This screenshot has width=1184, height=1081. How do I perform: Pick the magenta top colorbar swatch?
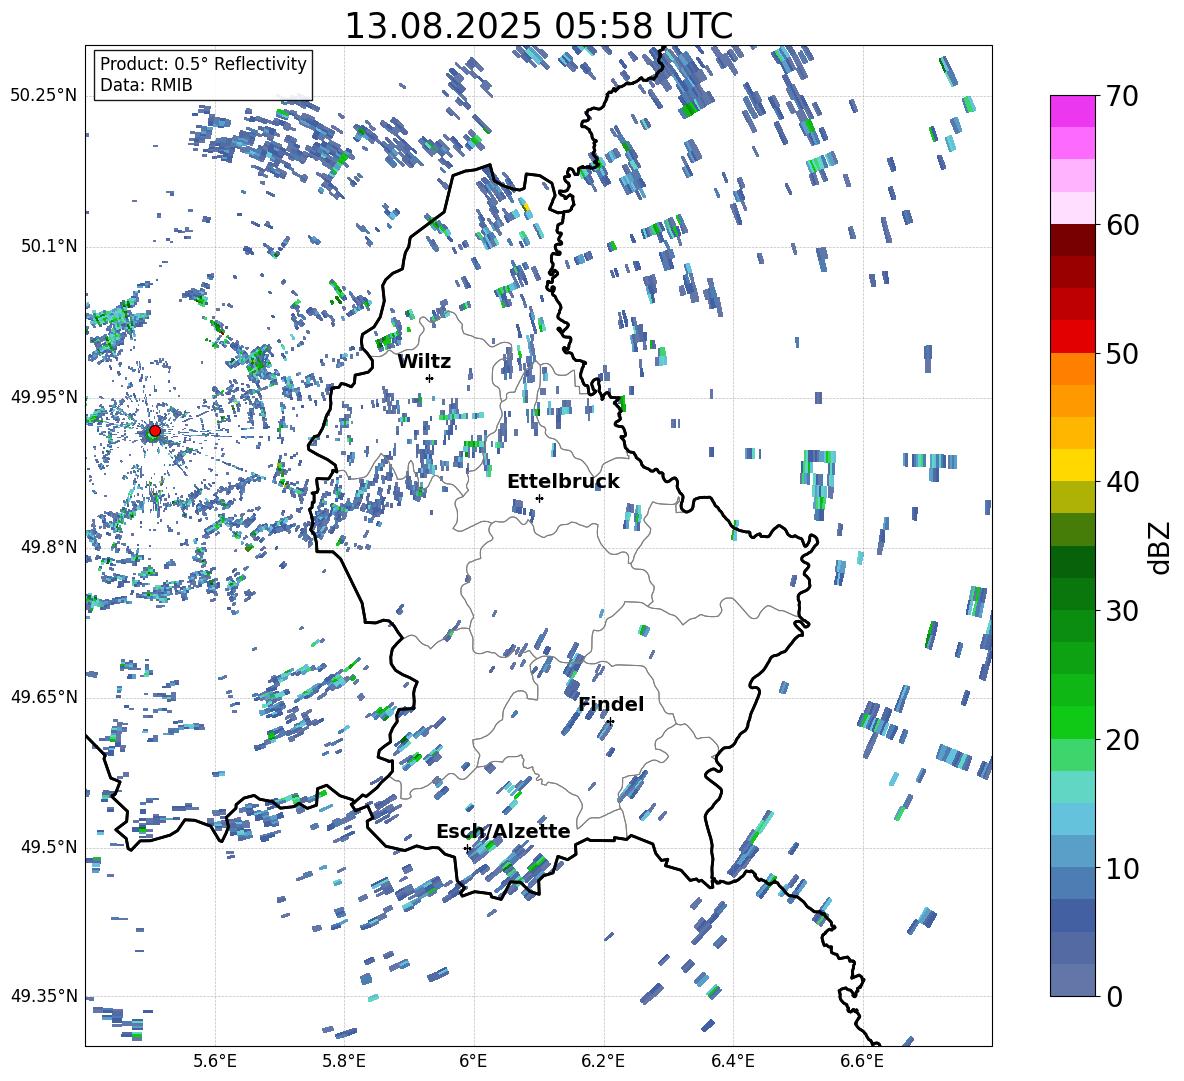click(x=1073, y=111)
